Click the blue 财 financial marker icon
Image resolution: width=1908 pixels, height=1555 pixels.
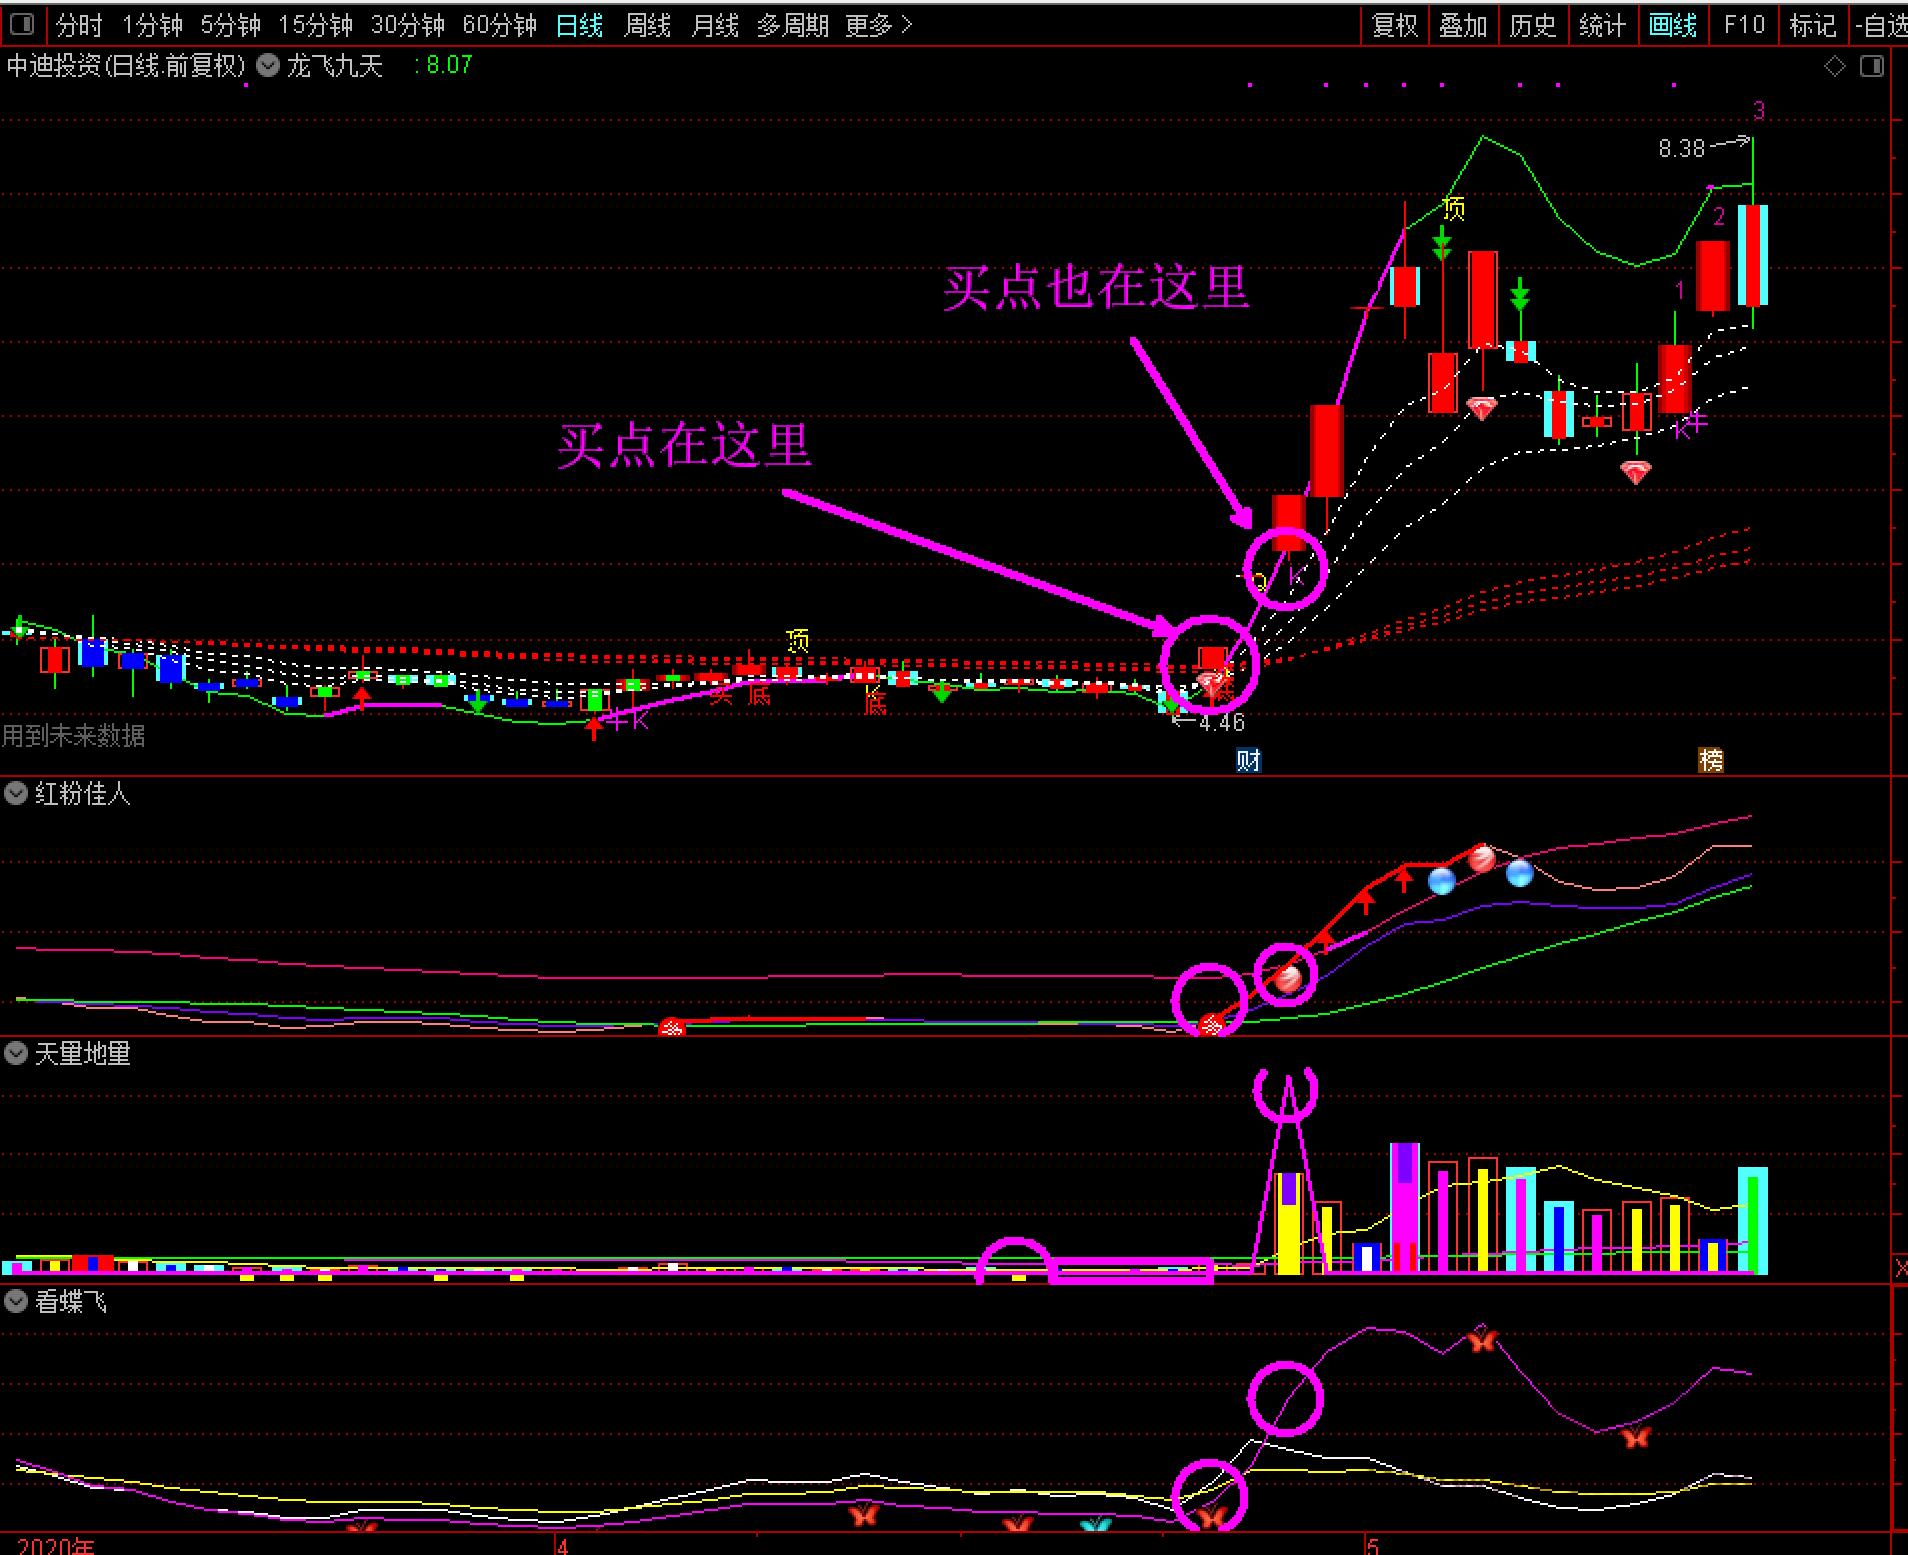coord(1248,760)
